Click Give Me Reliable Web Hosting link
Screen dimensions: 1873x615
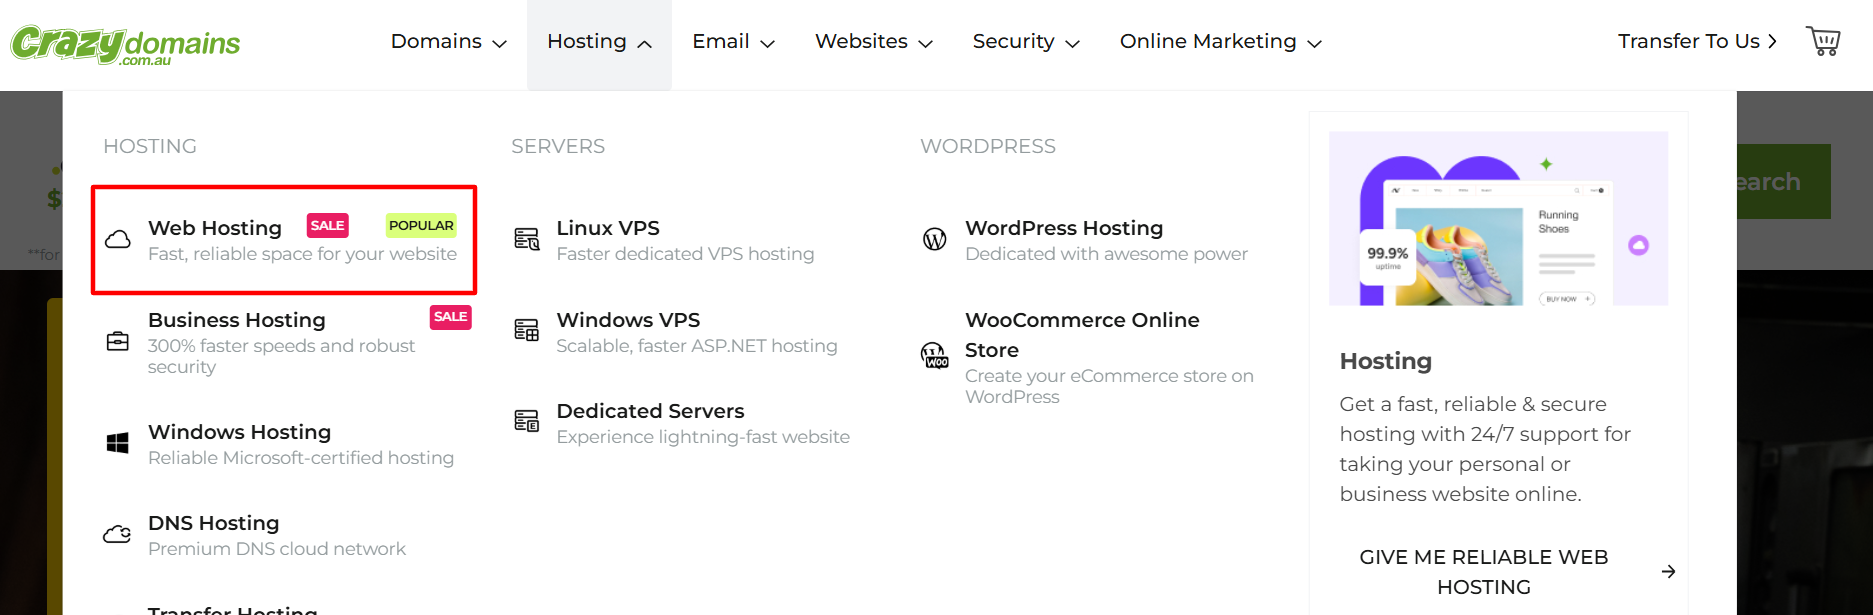coord(1484,572)
